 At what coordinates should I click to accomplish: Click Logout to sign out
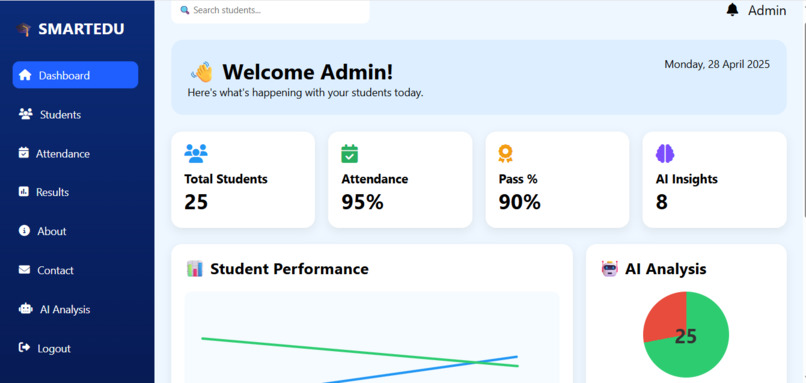[x=76, y=349]
